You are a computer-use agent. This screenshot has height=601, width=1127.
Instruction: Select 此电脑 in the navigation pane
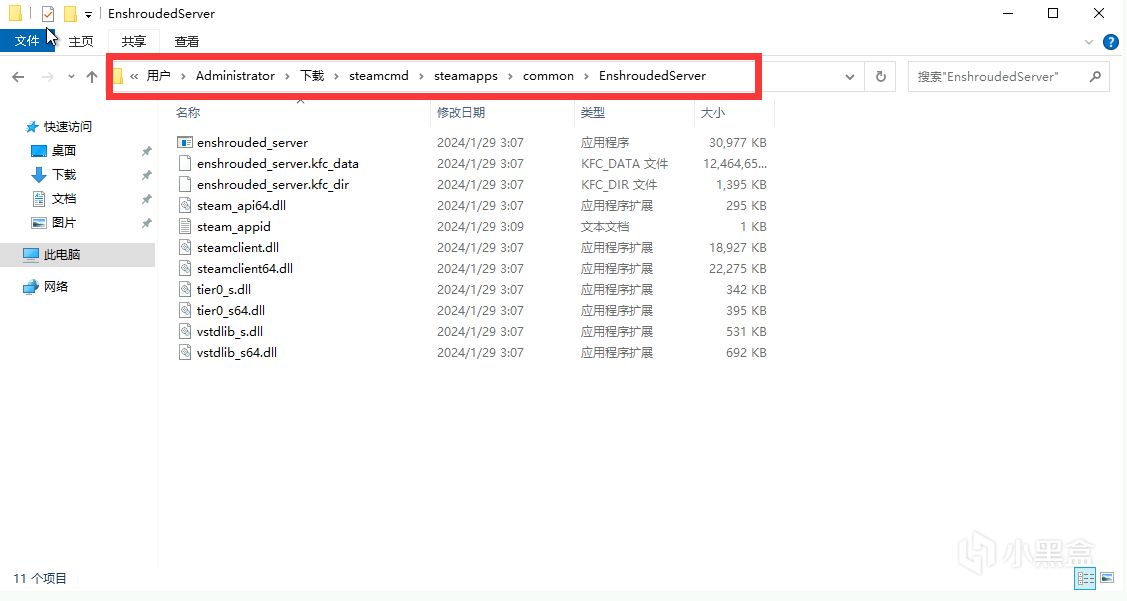tap(62, 254)
